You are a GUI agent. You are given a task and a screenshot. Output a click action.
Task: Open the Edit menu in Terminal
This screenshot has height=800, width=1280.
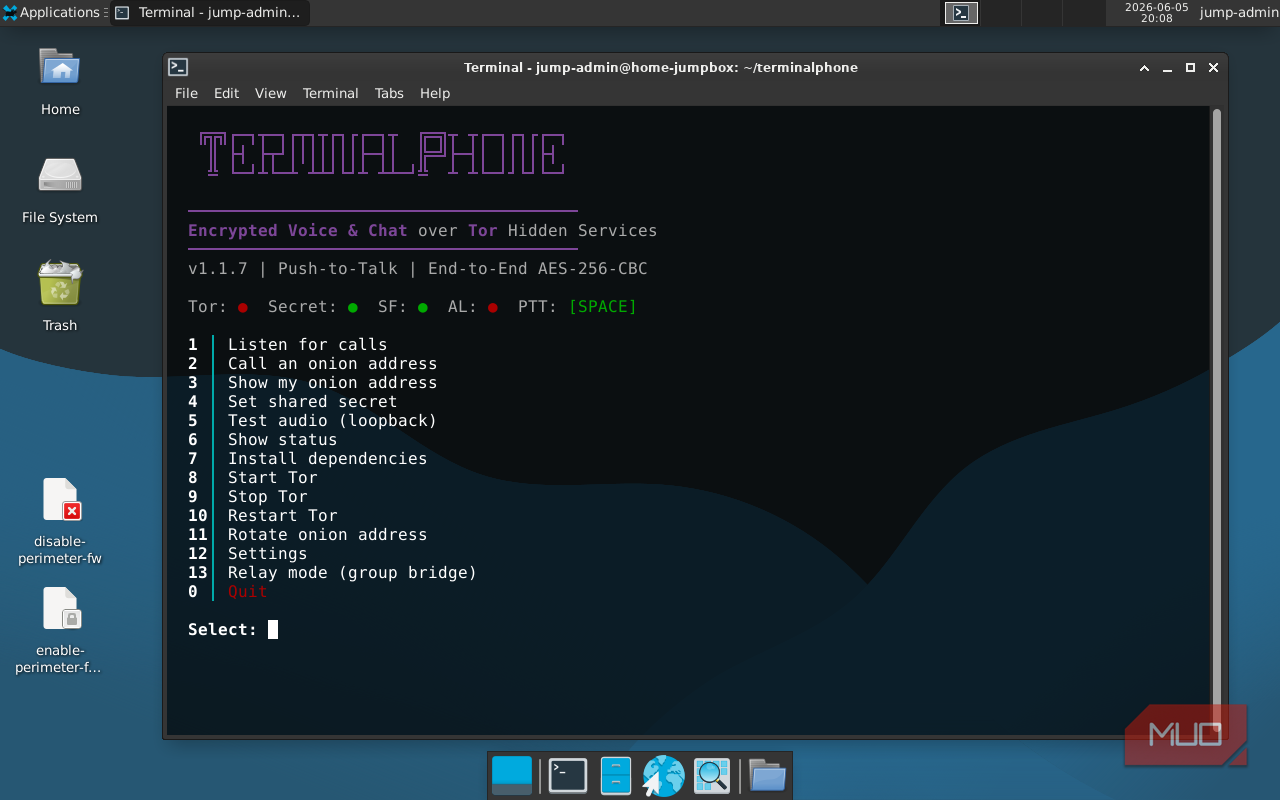pyautogui.click(x=226, y=93)
